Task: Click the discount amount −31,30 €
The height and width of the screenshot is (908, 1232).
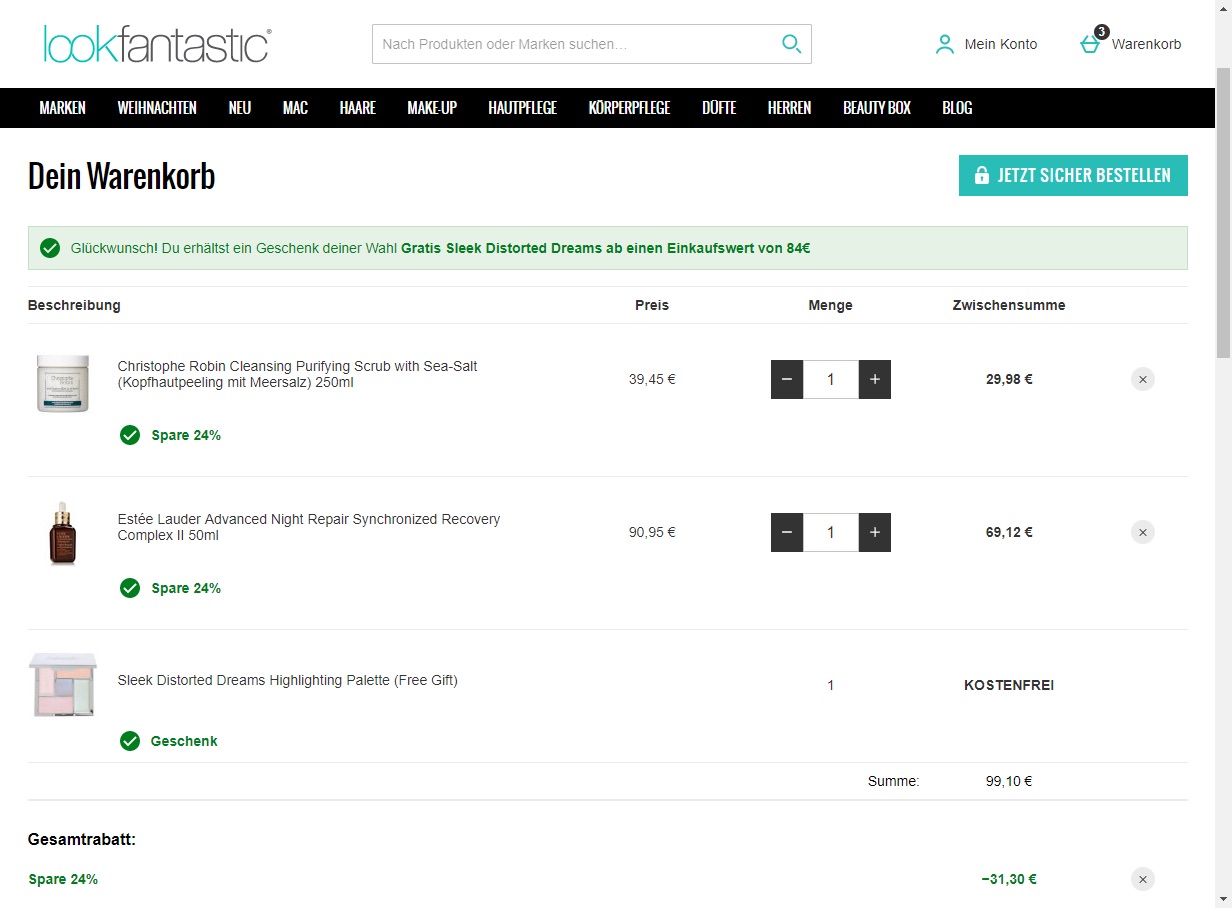Action: [1009, 879]
